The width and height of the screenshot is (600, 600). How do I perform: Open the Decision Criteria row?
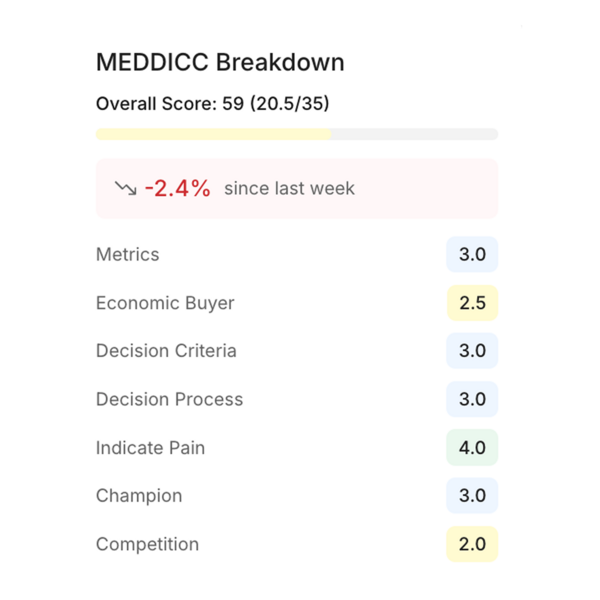166,351
